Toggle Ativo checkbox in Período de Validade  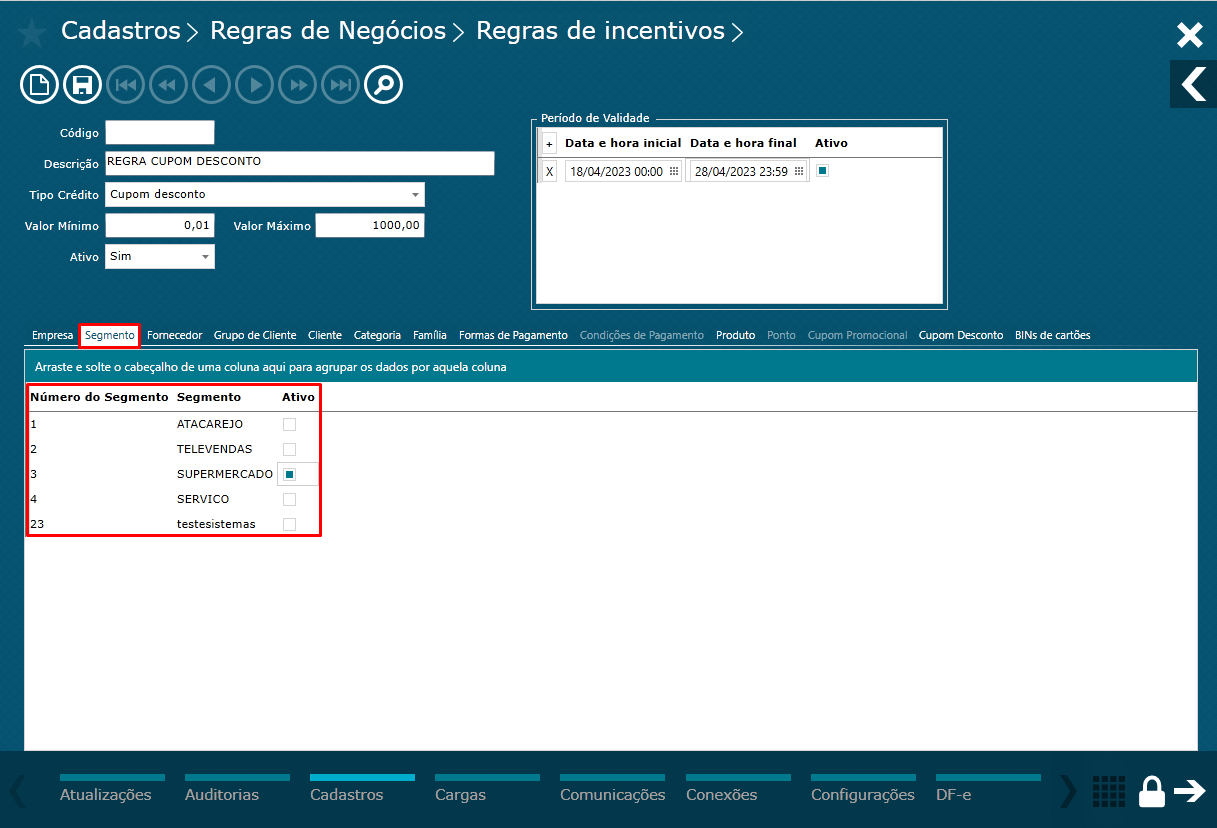point(822,171)
